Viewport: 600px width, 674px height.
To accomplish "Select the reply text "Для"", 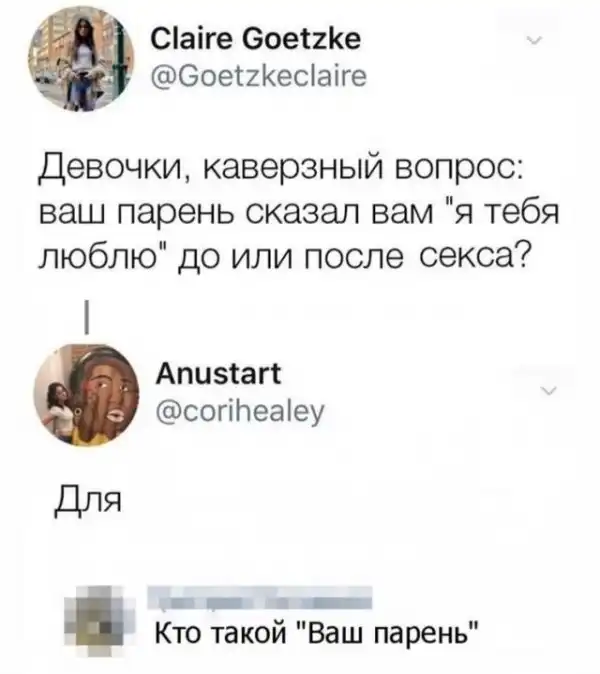I will (x=88, y=502).
